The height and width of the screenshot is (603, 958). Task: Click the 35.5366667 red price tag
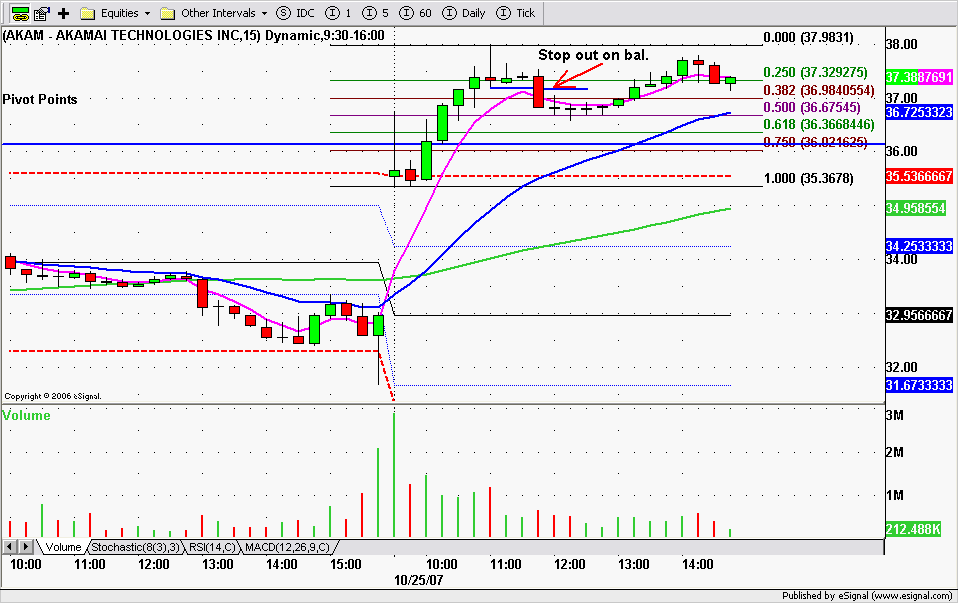tap(919, 177)
